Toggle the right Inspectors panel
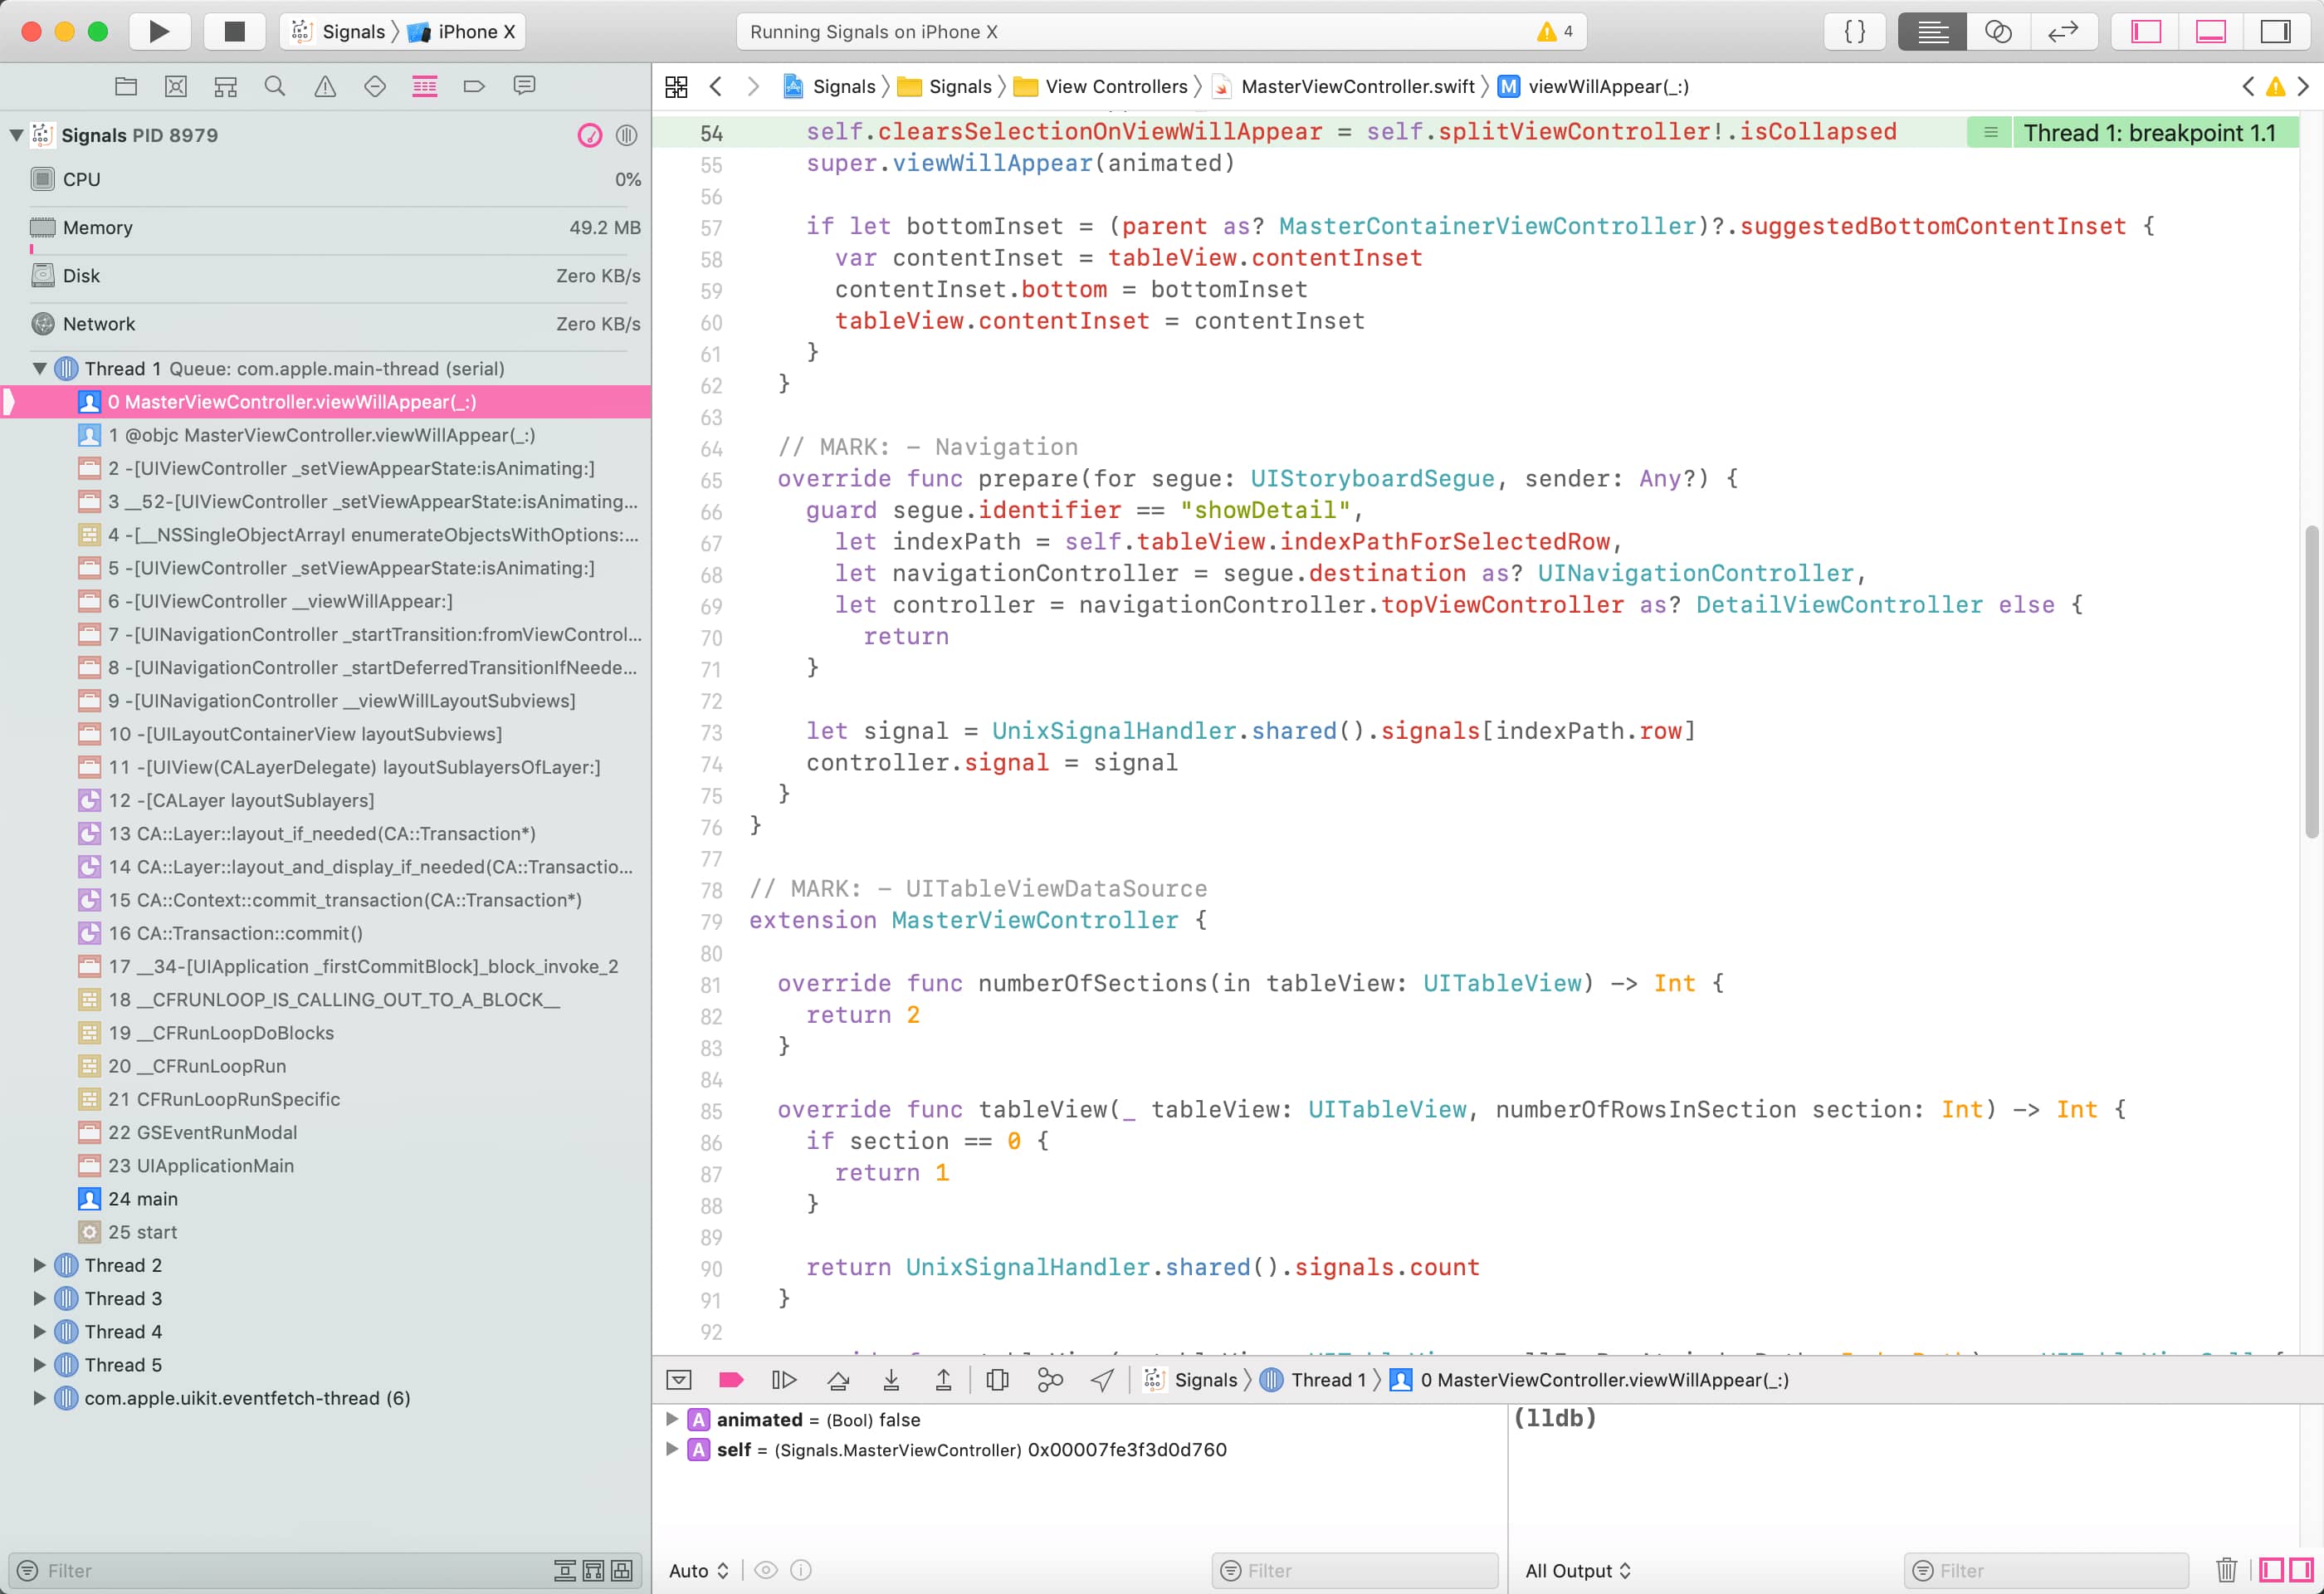Viewport: 2324px width, 1594px height. coord(2275,31)
